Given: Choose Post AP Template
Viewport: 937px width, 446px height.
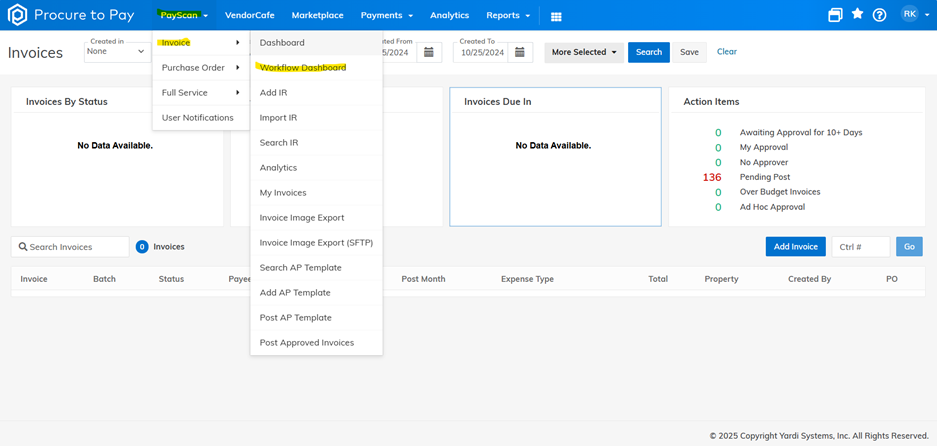Looking at the screenshot, I should pos(316,317).
